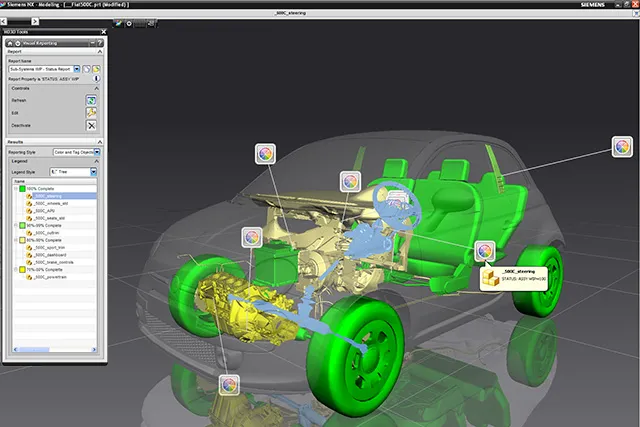Click the green 100% Complete color swatch
The image size is (640, 427).
tap(22, 189)
